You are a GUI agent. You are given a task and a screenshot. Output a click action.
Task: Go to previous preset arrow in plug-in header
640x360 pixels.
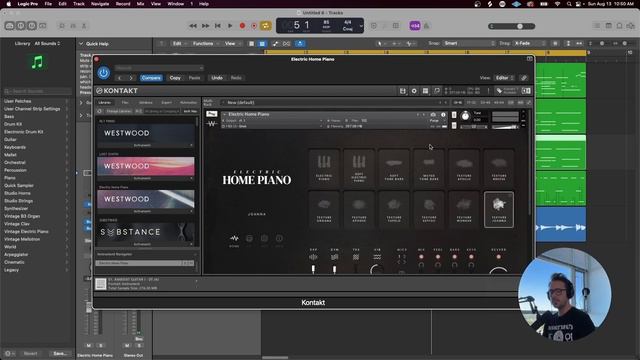click(120, 78)
